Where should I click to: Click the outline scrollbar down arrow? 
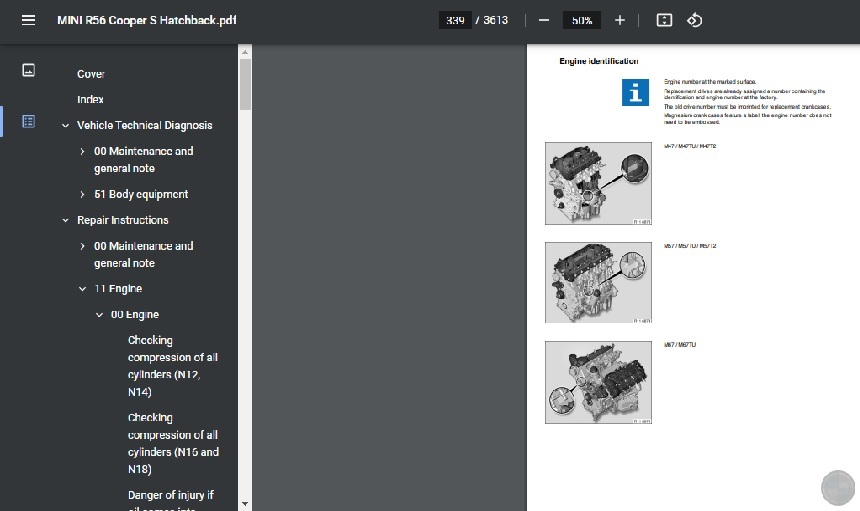245,503
